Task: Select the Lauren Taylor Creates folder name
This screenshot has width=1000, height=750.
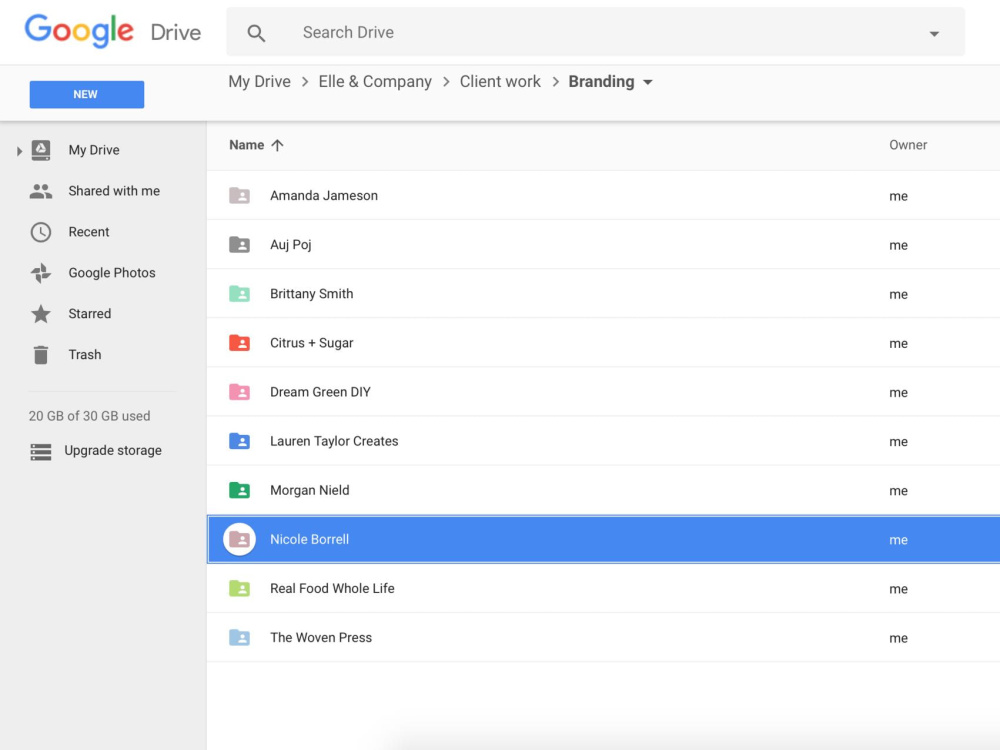Action: [334, 441]
